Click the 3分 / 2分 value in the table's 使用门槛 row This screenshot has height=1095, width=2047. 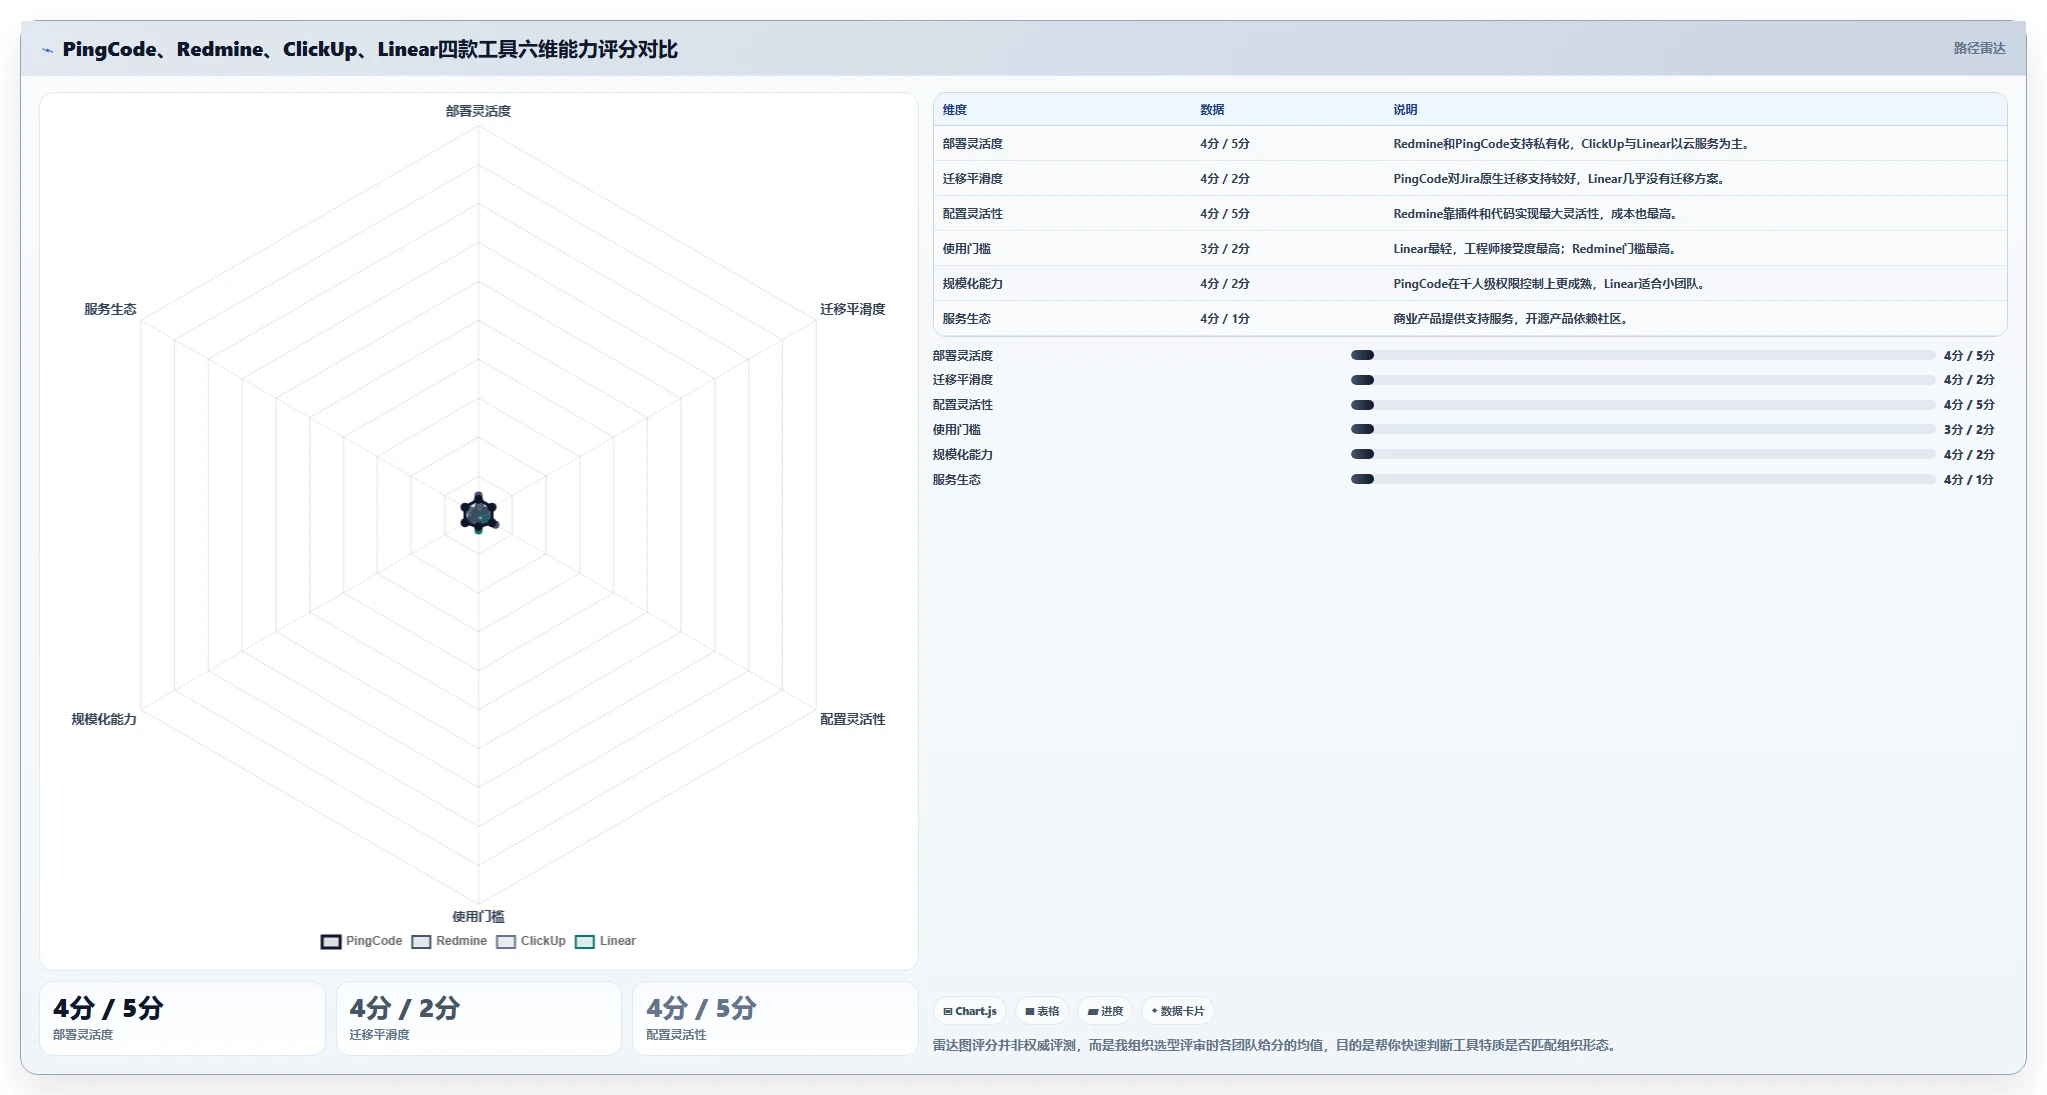click(1225, 249)
